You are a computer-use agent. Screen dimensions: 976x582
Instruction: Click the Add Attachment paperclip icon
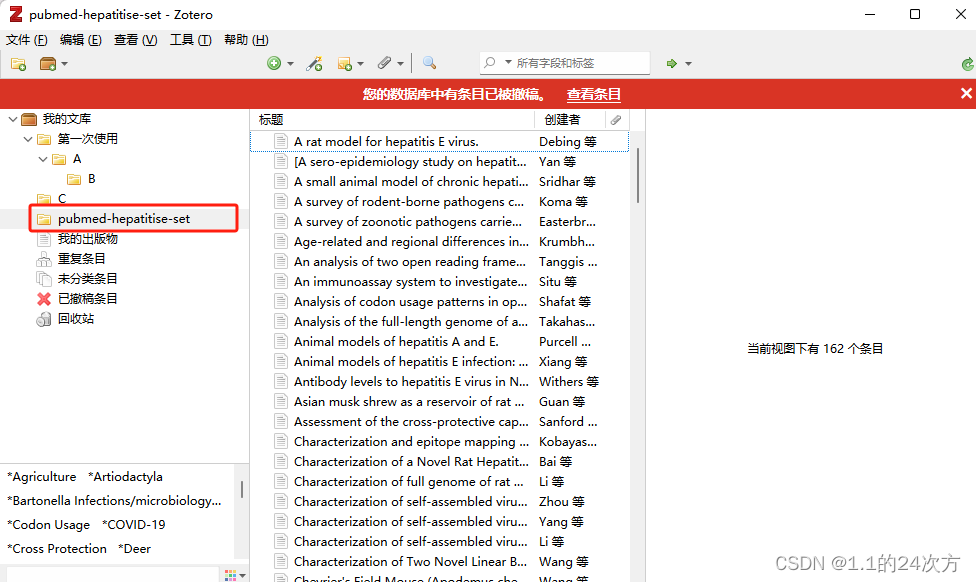[x=384, y=63]
